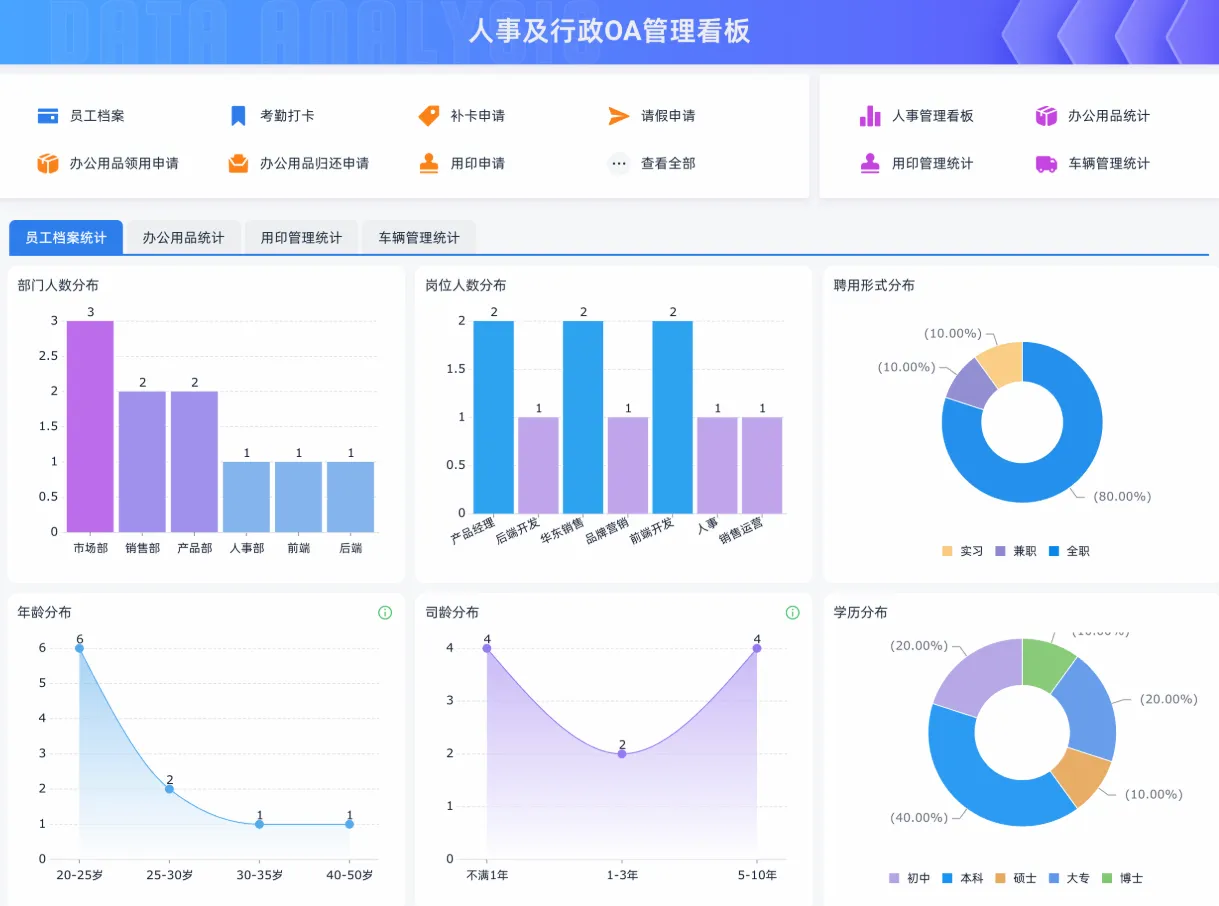Select the 员工档案统计 tab
The image size is (1219, 906).
click(x=66, y=238)
